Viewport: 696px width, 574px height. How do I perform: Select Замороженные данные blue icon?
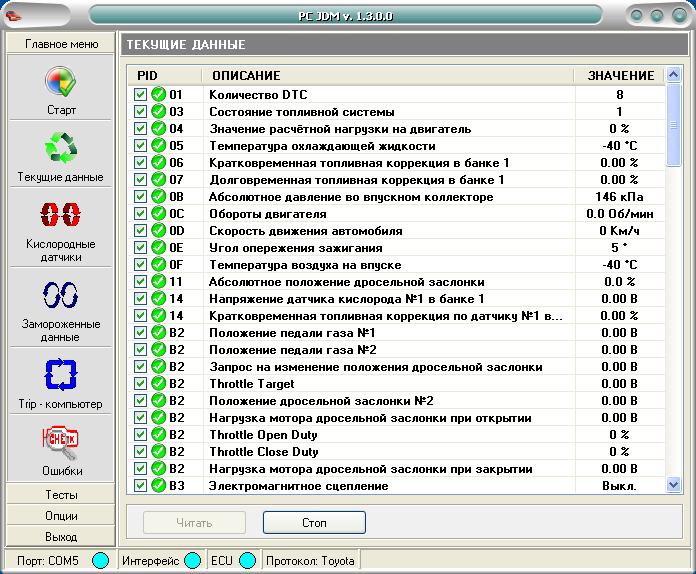point(61,295)
